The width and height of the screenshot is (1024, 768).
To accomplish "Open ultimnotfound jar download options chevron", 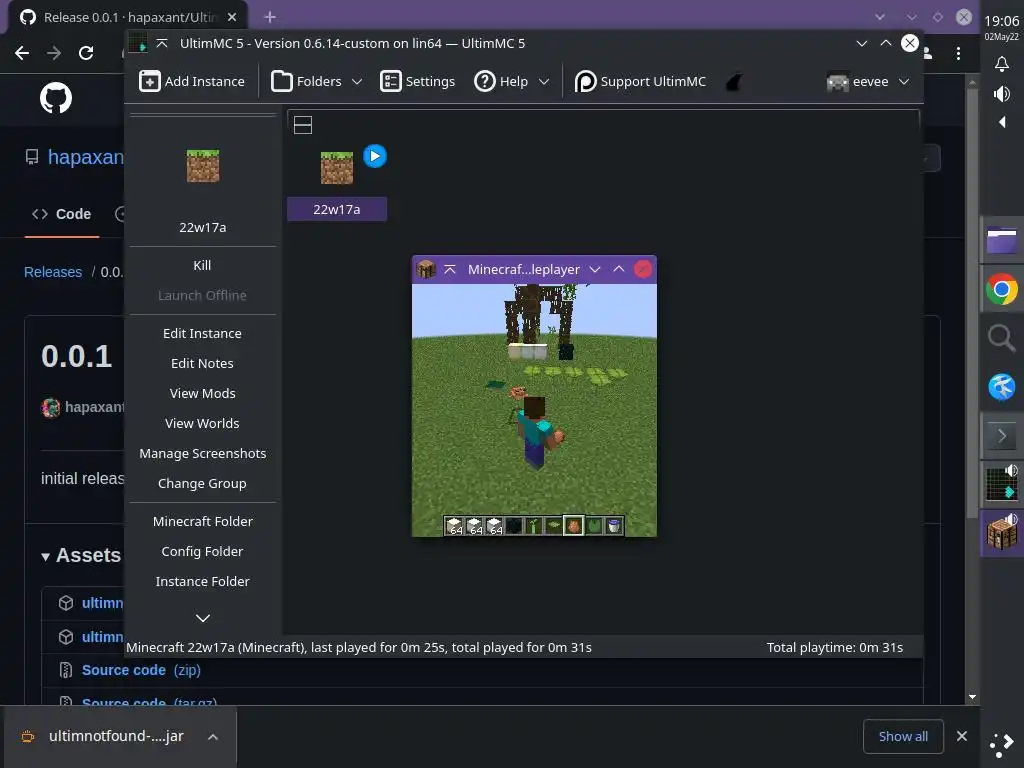I will [212, 737].
